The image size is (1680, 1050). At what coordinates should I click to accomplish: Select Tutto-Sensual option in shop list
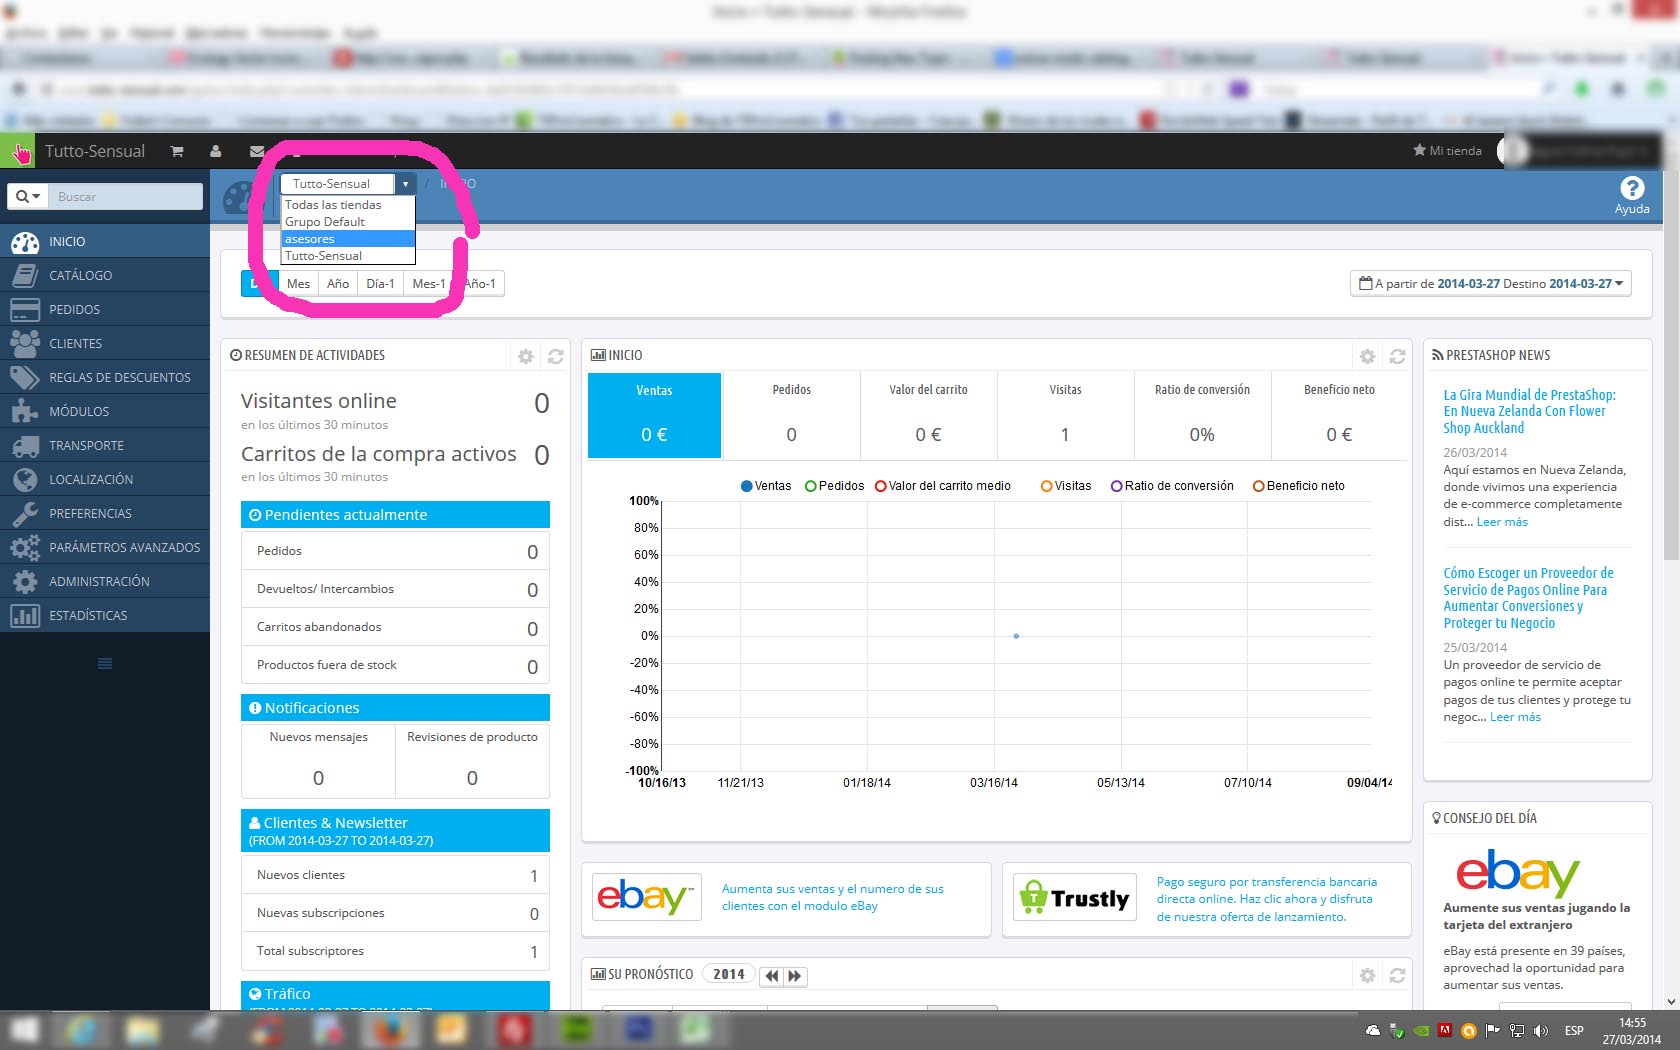347,256
